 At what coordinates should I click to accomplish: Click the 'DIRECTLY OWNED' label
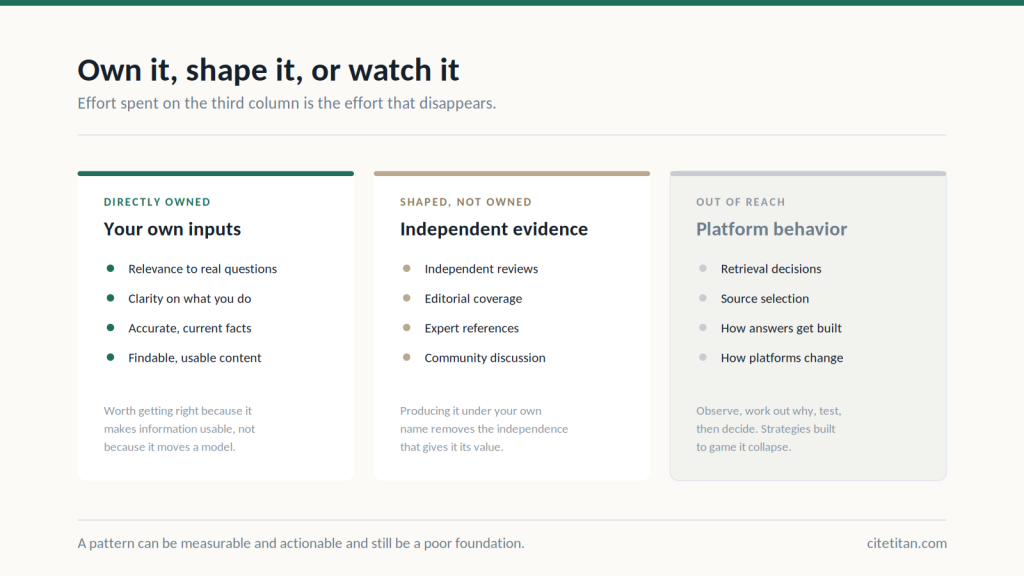click(157, 202)
